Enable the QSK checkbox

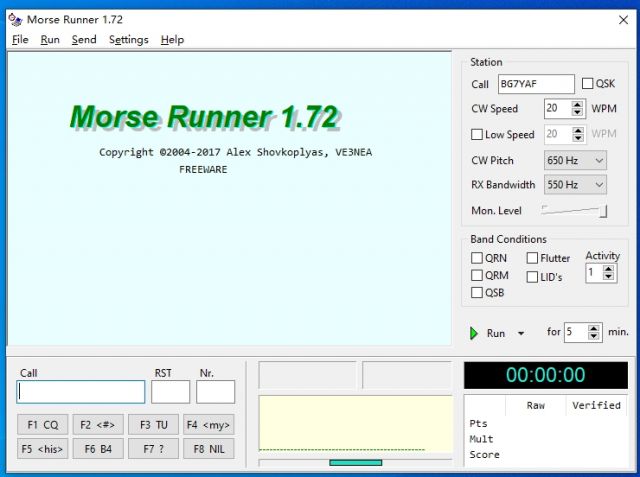point(587,84)
